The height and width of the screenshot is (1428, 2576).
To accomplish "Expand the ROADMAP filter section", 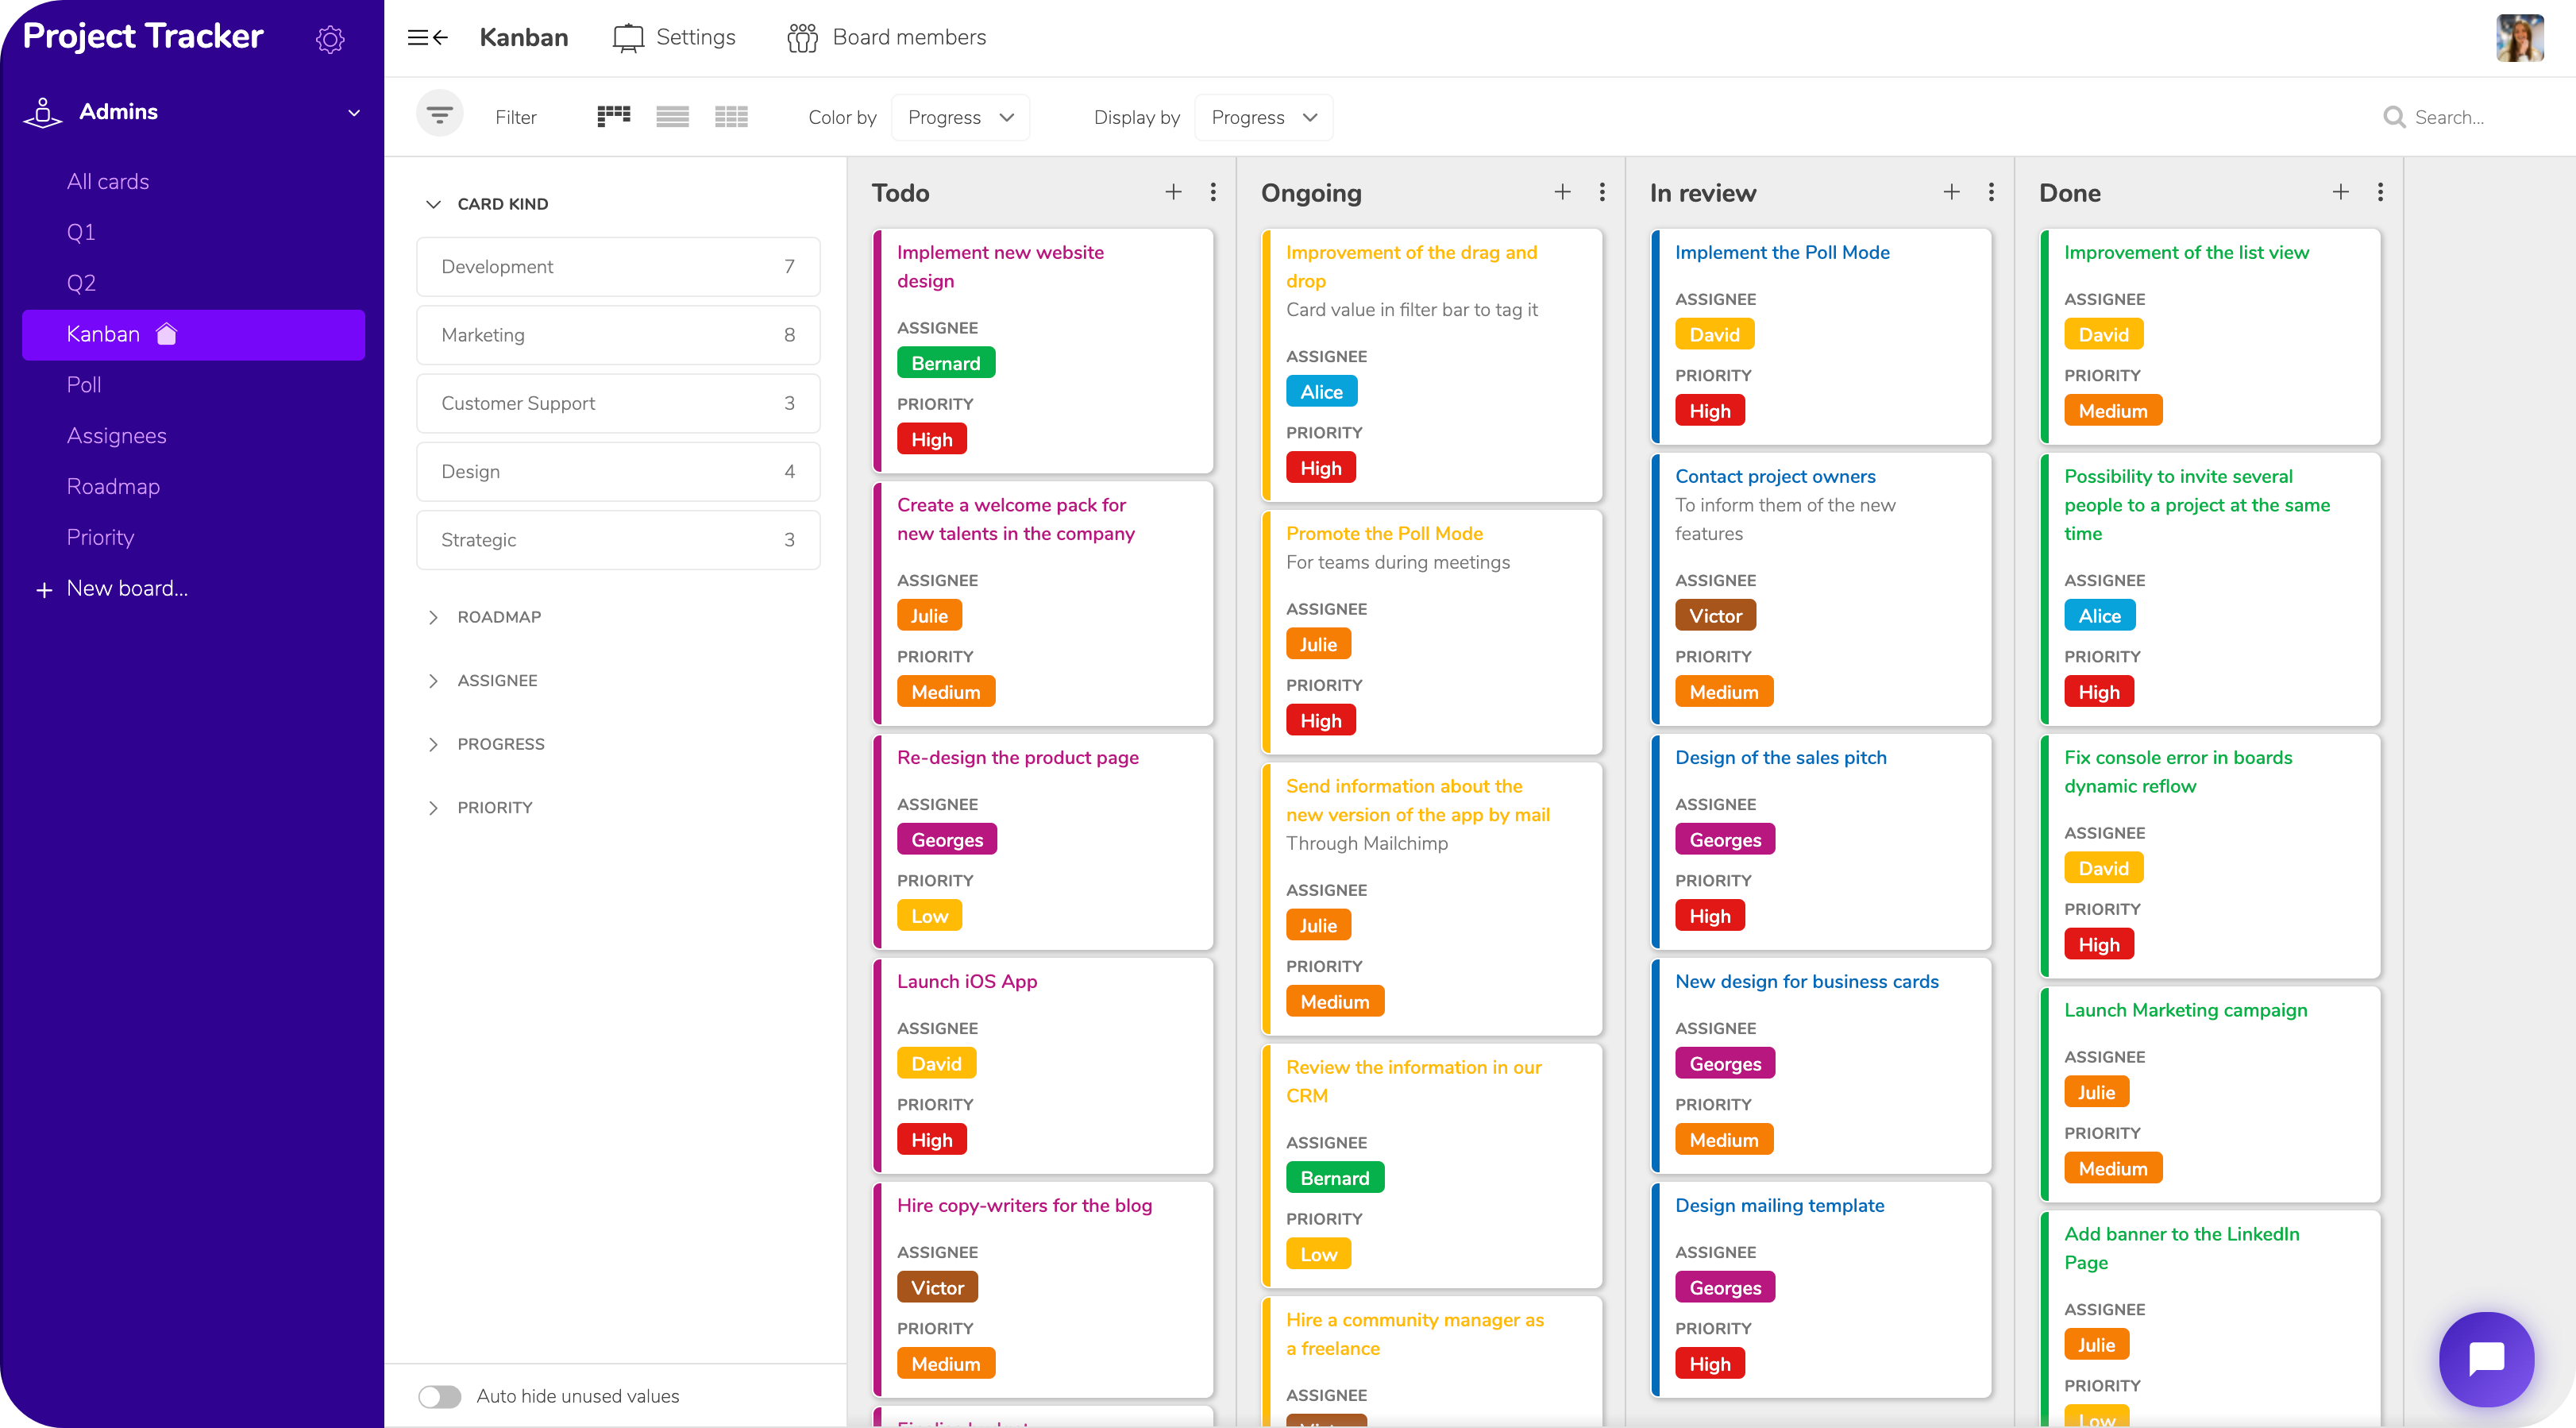I will (498, 617).
